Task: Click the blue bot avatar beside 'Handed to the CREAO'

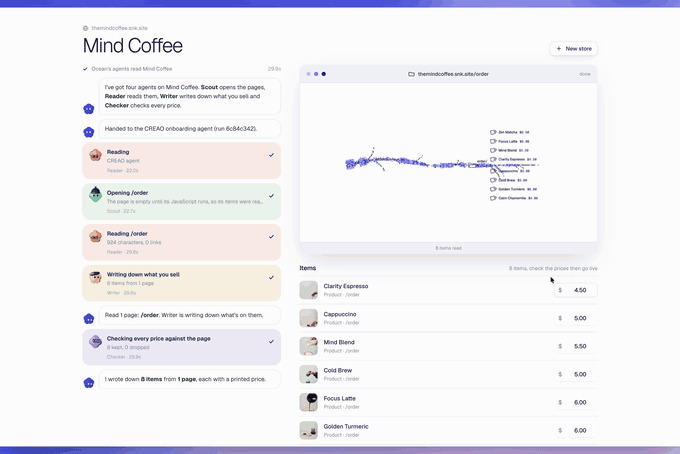Action: point(89,132)
